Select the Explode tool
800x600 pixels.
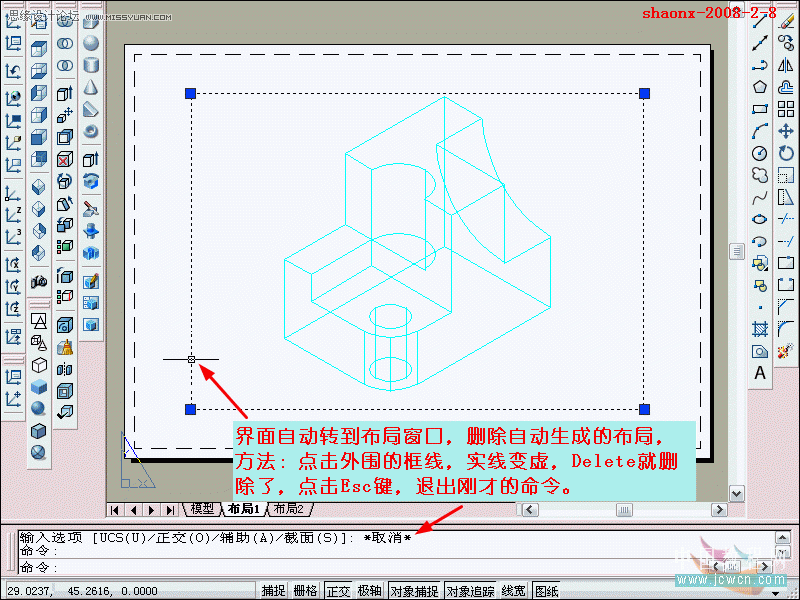pyautogui.click(x=786, y=351)
